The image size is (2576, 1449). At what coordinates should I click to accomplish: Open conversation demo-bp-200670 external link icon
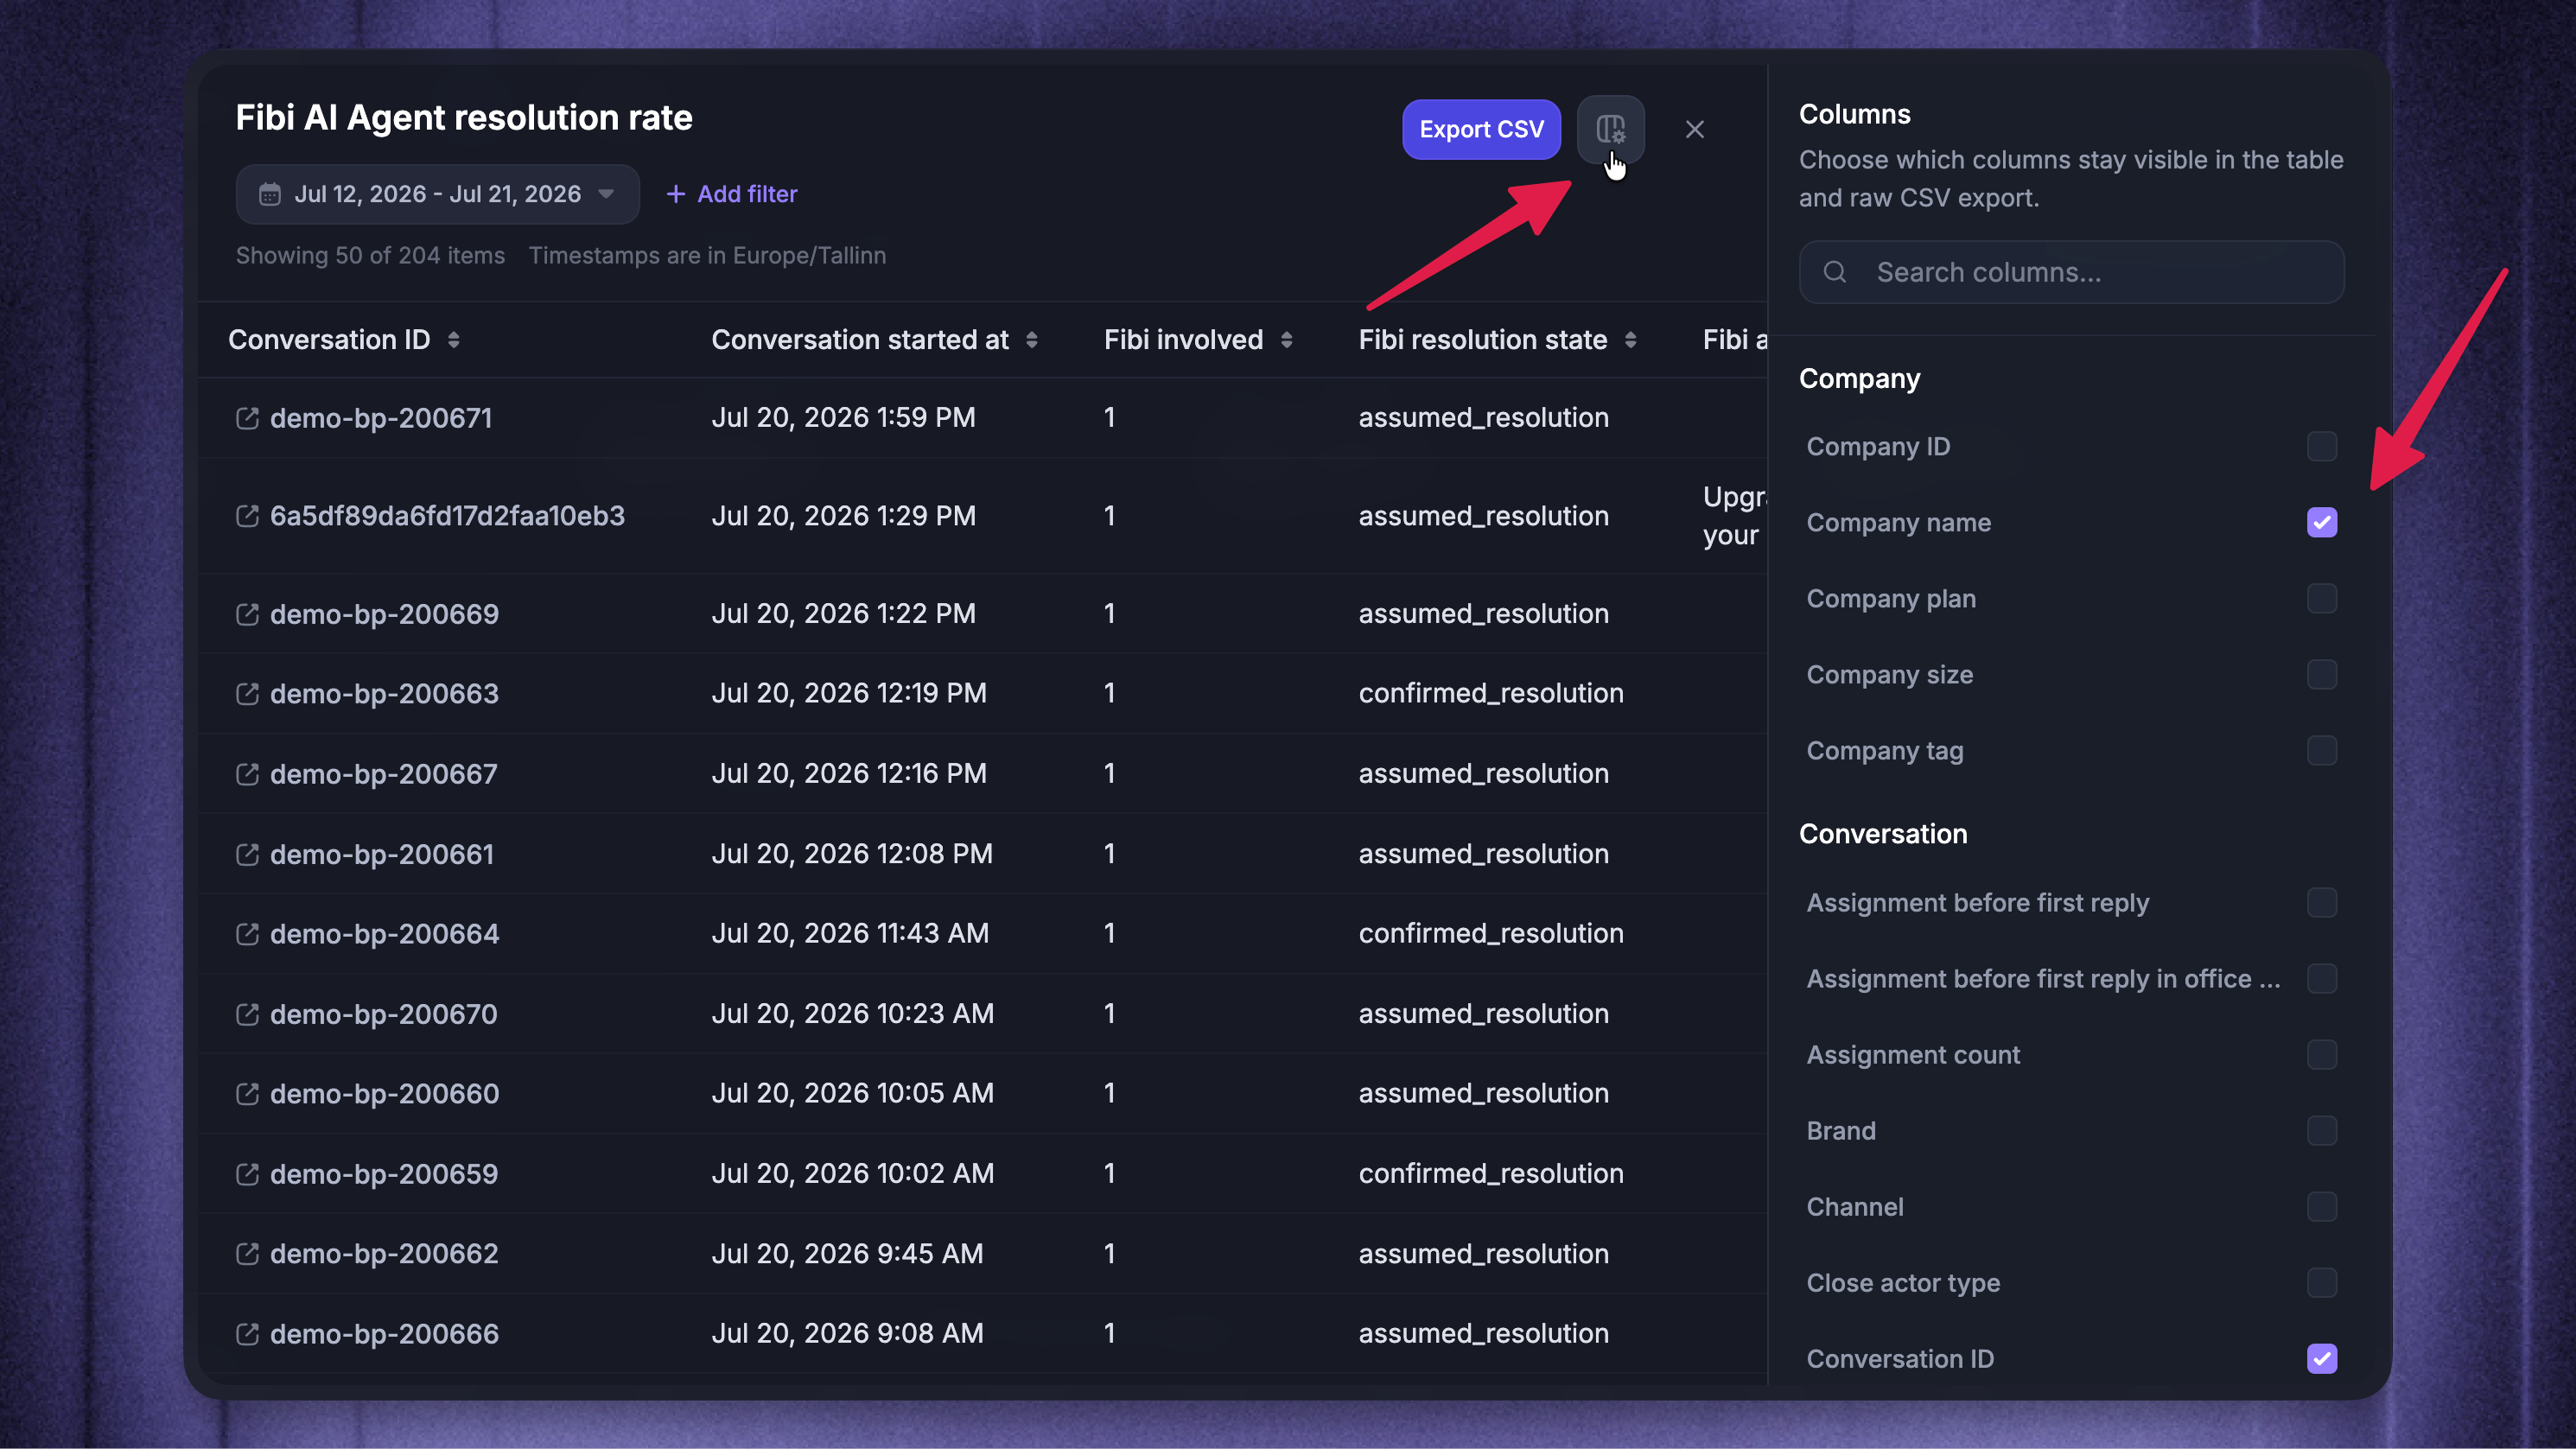pyautogui.click(x=247, y=1014)
